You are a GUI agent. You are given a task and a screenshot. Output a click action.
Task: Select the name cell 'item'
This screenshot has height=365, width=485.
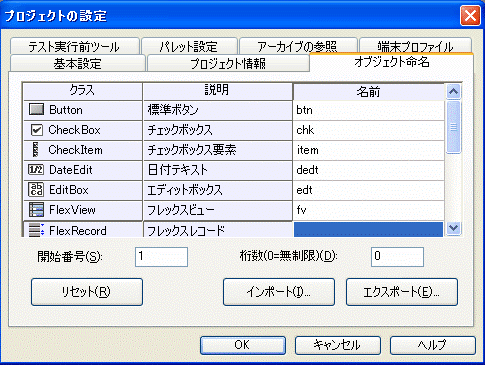(x=369, y=150)
